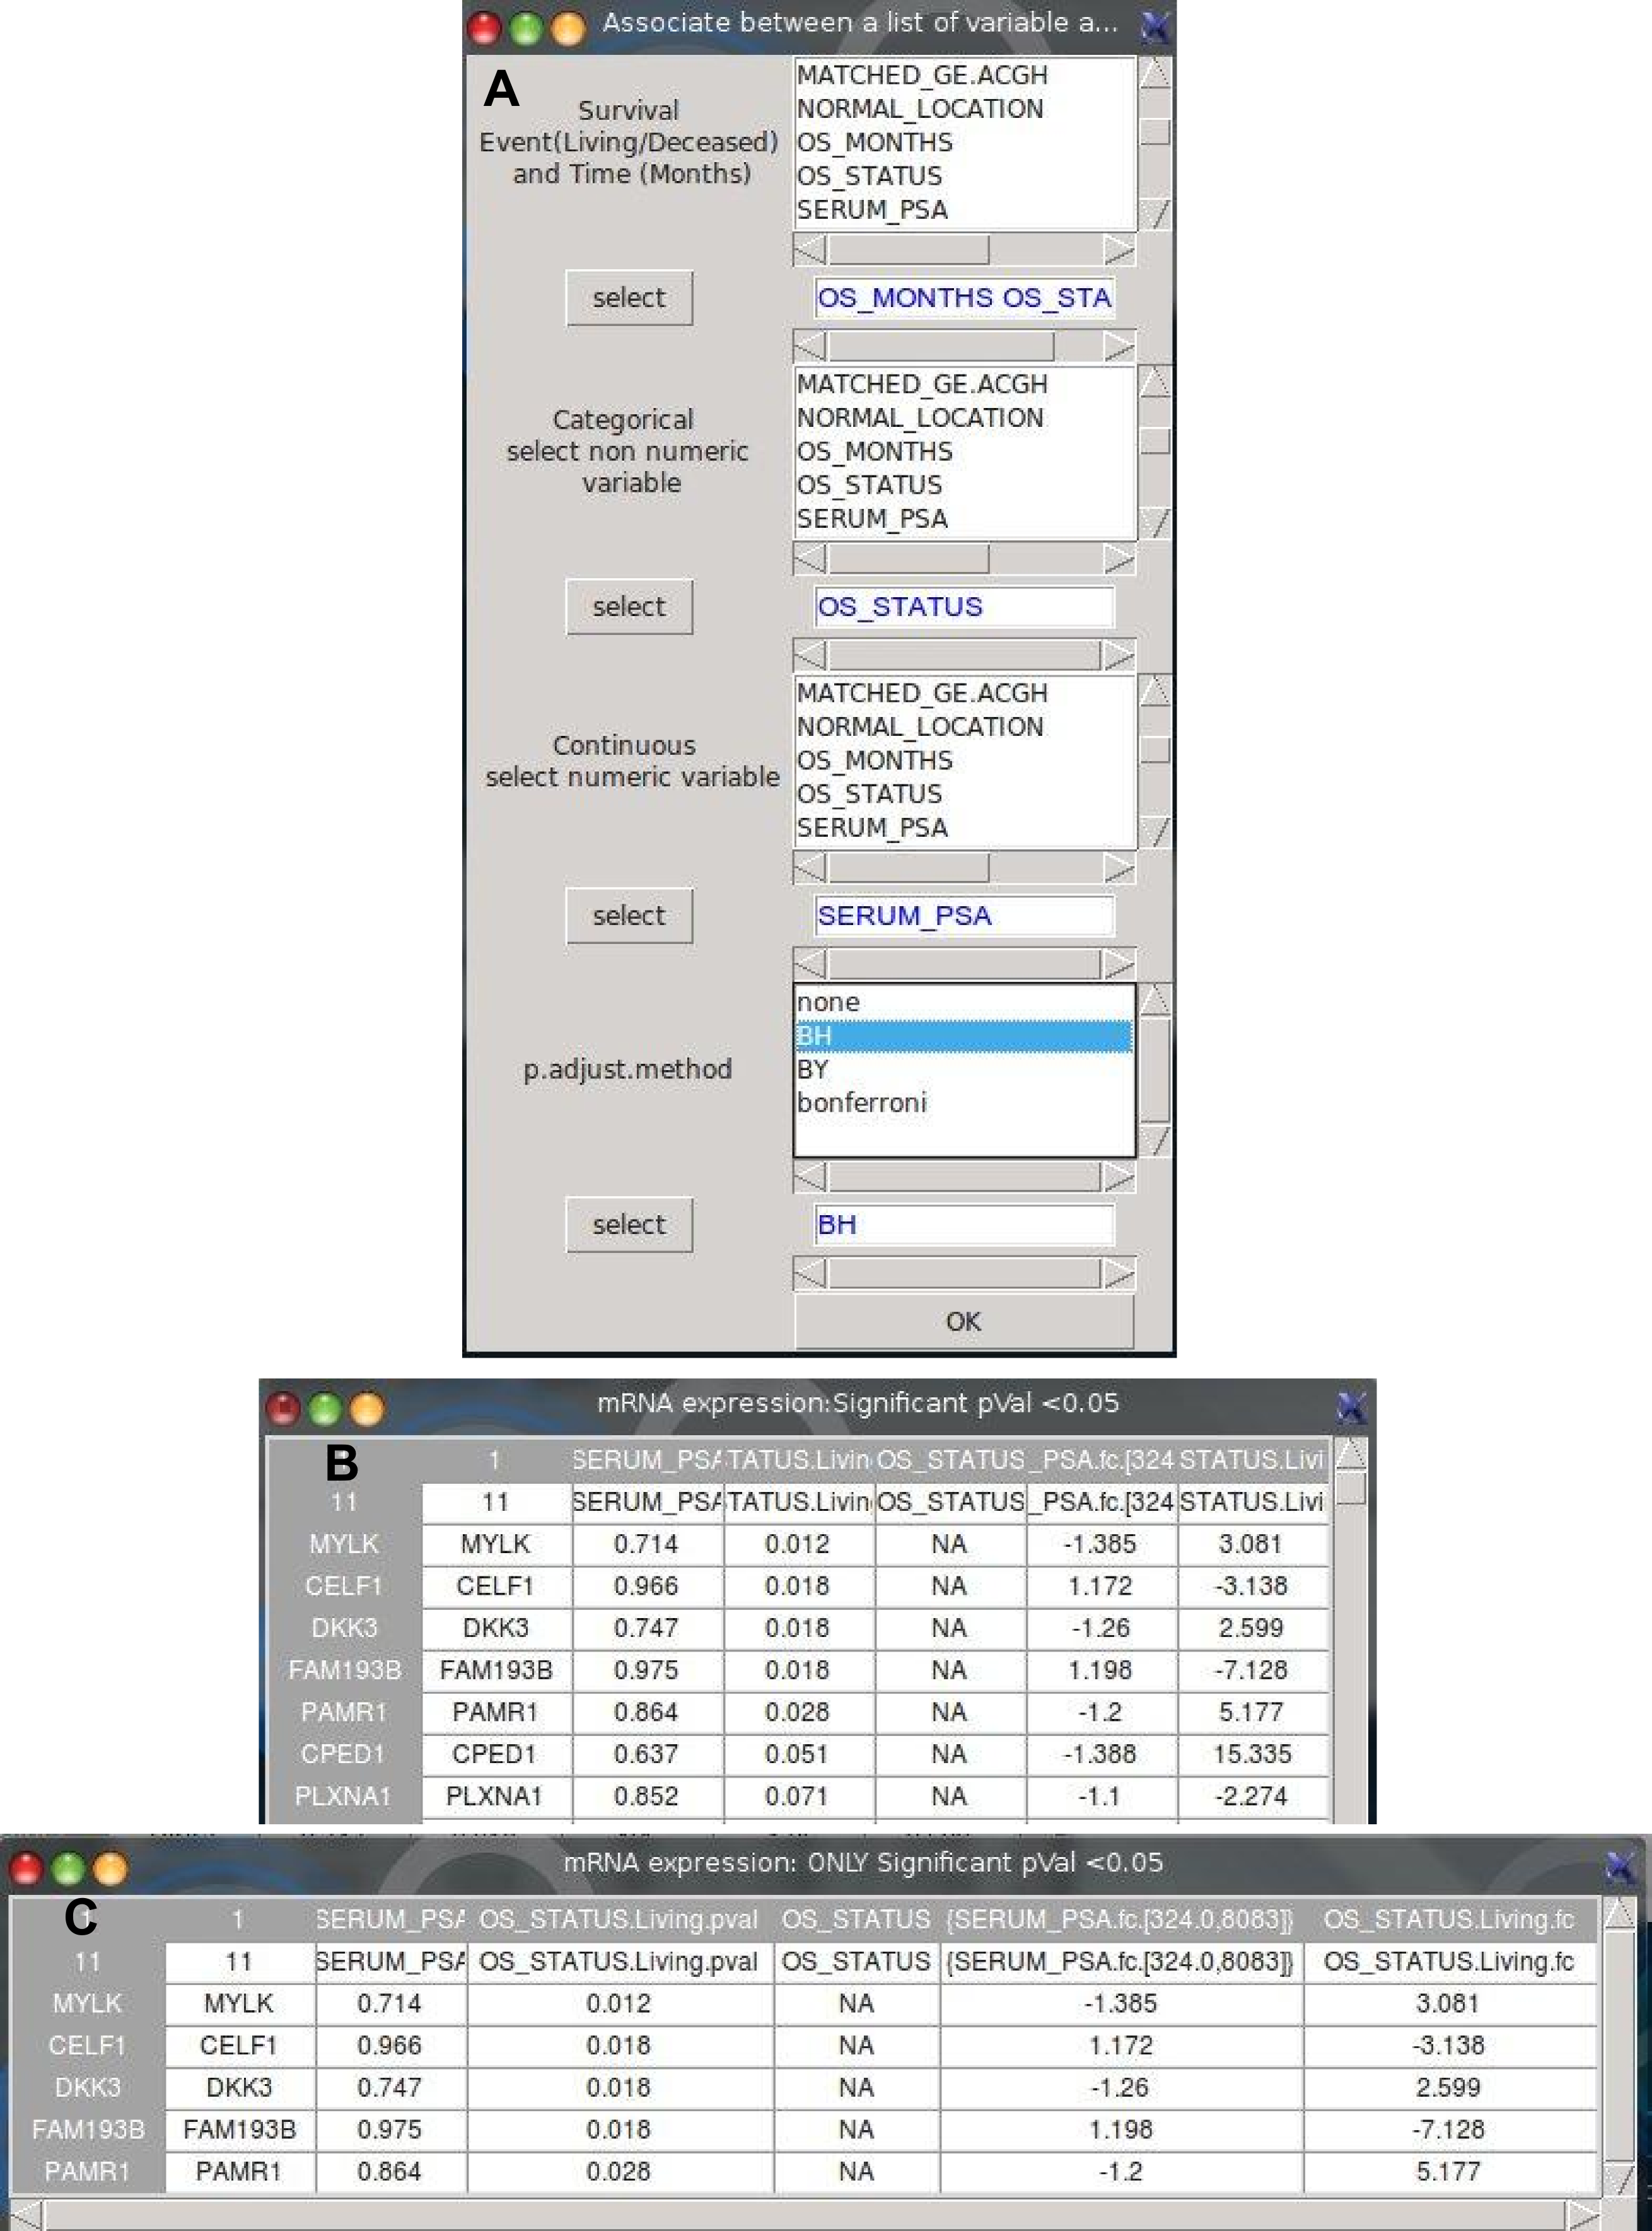Close the ONLY Significant pVal window with the X icon

click(x=1620, y=1866)
